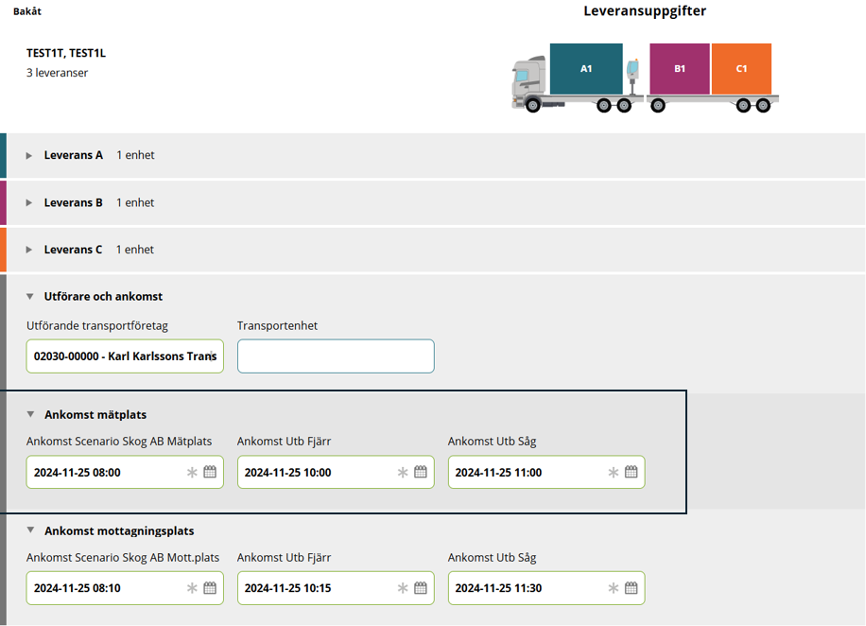The width and height of the screenshot is (866, 626).
Task: Click the empty Transportenhet input field
Action: [x=336, y=356]
